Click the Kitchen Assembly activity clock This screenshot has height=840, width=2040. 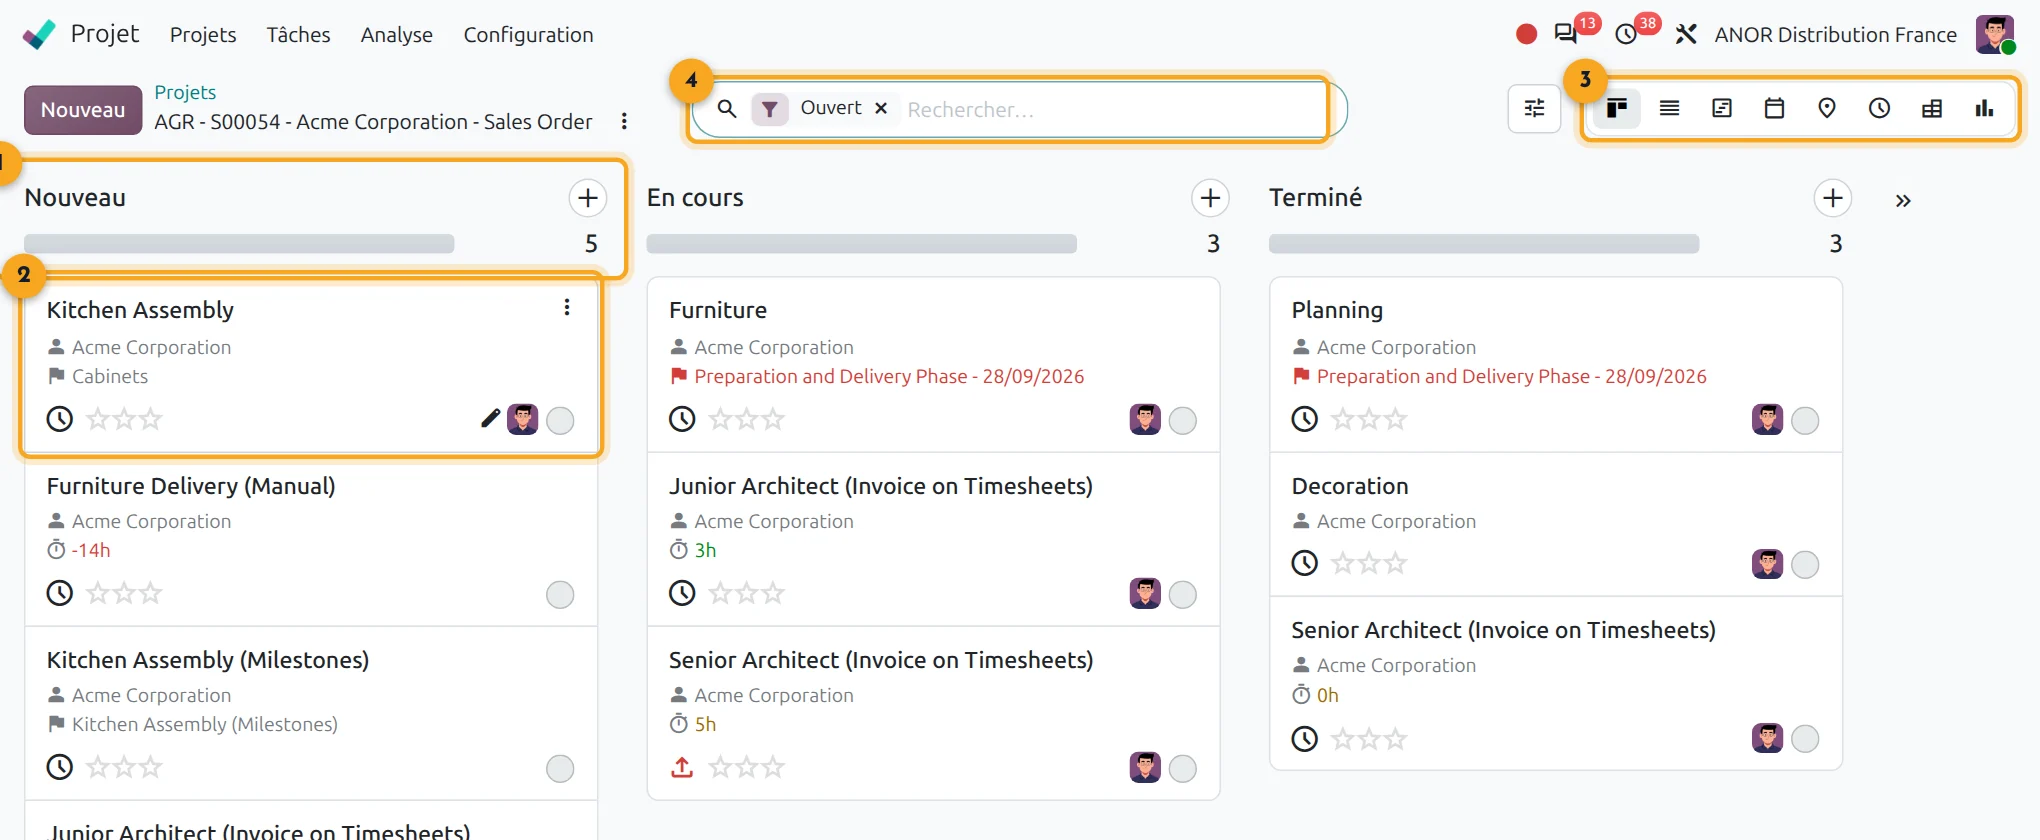(60, 419)
